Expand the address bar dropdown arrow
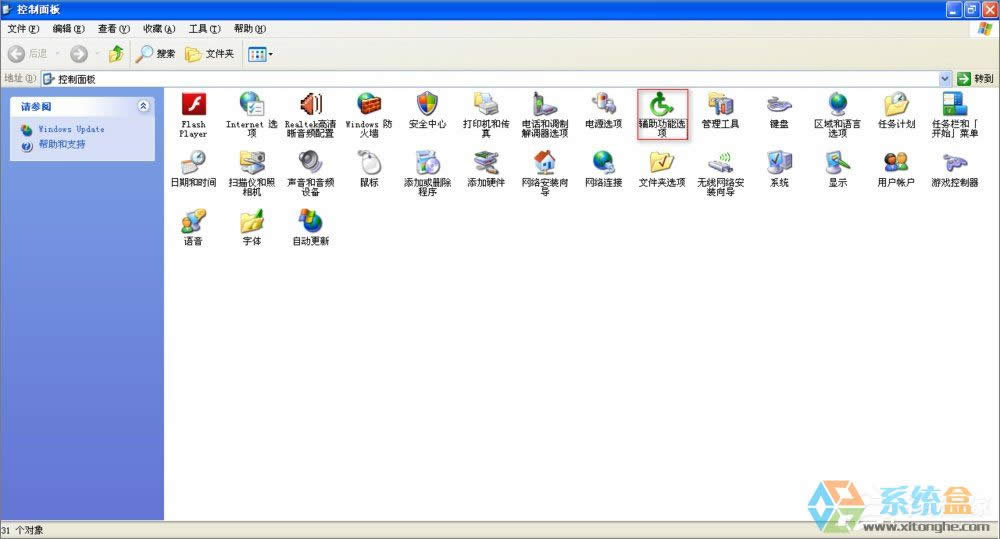 (x=945, y=79)
